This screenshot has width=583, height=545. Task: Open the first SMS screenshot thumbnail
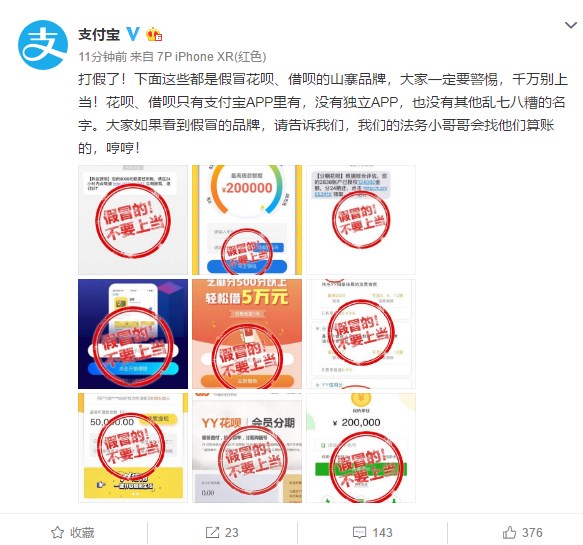[133, 220]
